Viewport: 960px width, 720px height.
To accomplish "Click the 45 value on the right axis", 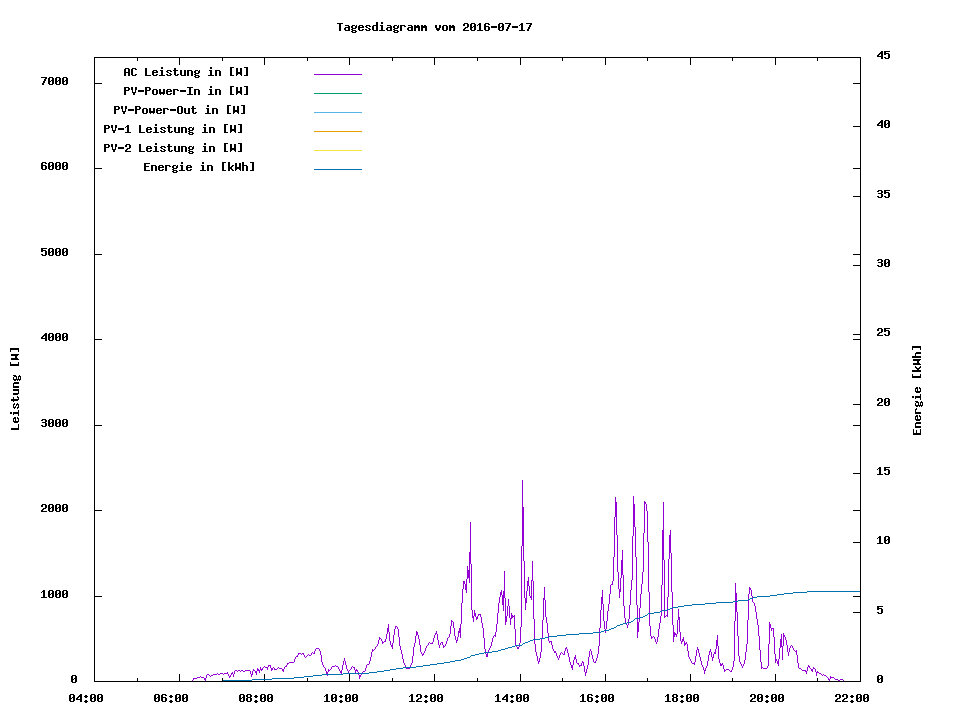I will pyautogui.click(x=883, y=55).
